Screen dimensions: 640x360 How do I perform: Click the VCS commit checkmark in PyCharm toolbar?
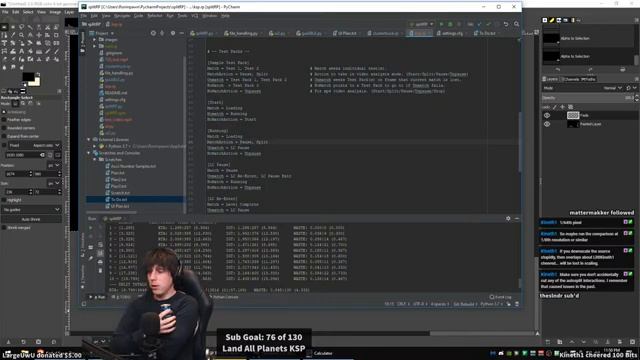(489, 24)
